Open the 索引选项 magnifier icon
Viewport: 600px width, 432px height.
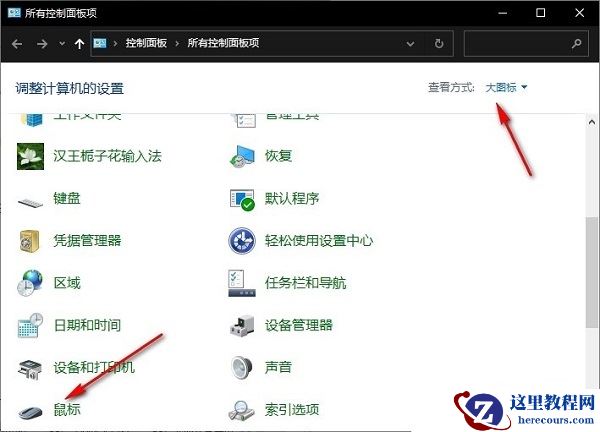pyautogui.click(x=241, y=410)
